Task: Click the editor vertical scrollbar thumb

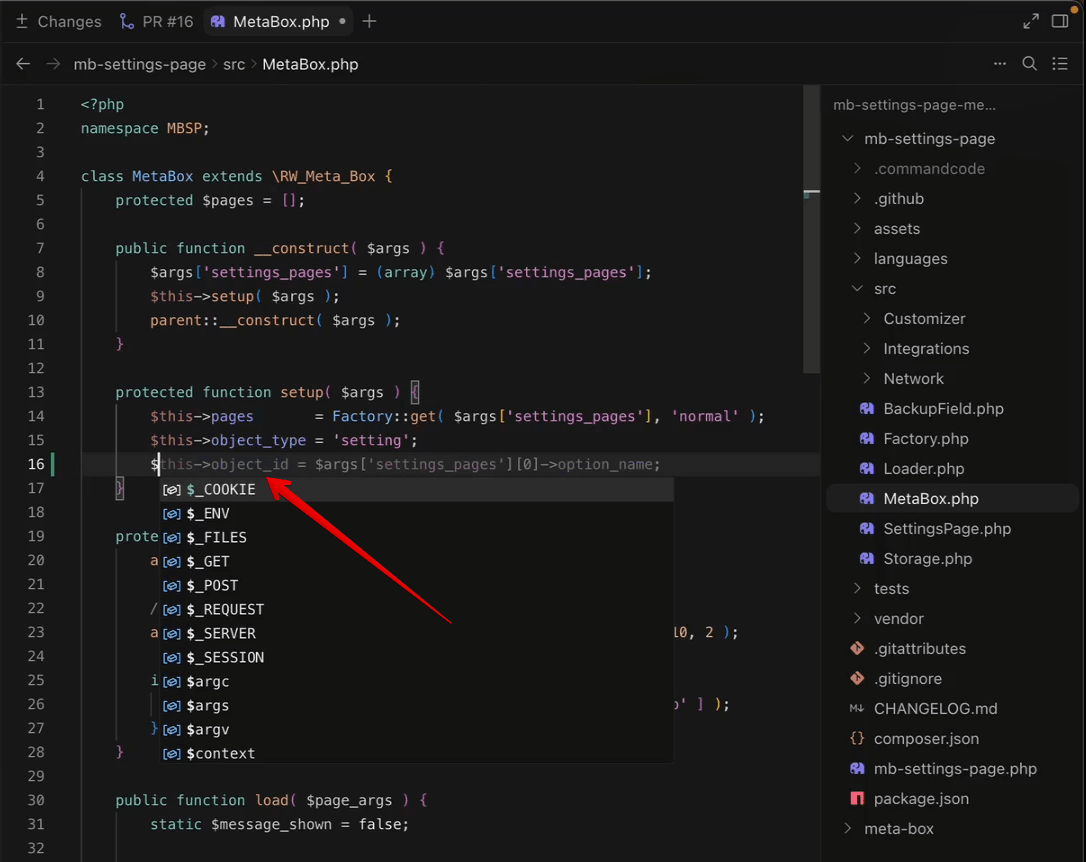Action: (811, 229)
